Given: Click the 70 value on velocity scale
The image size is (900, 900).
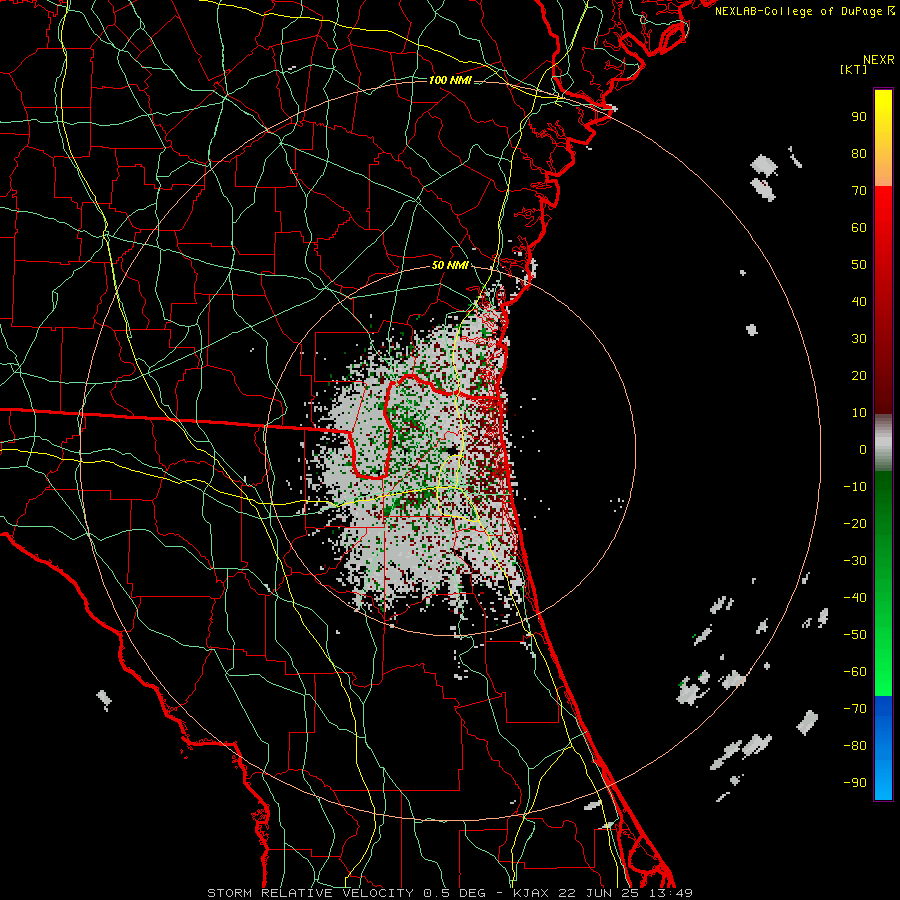Looking at the screenshot, I should pos(859,191).
